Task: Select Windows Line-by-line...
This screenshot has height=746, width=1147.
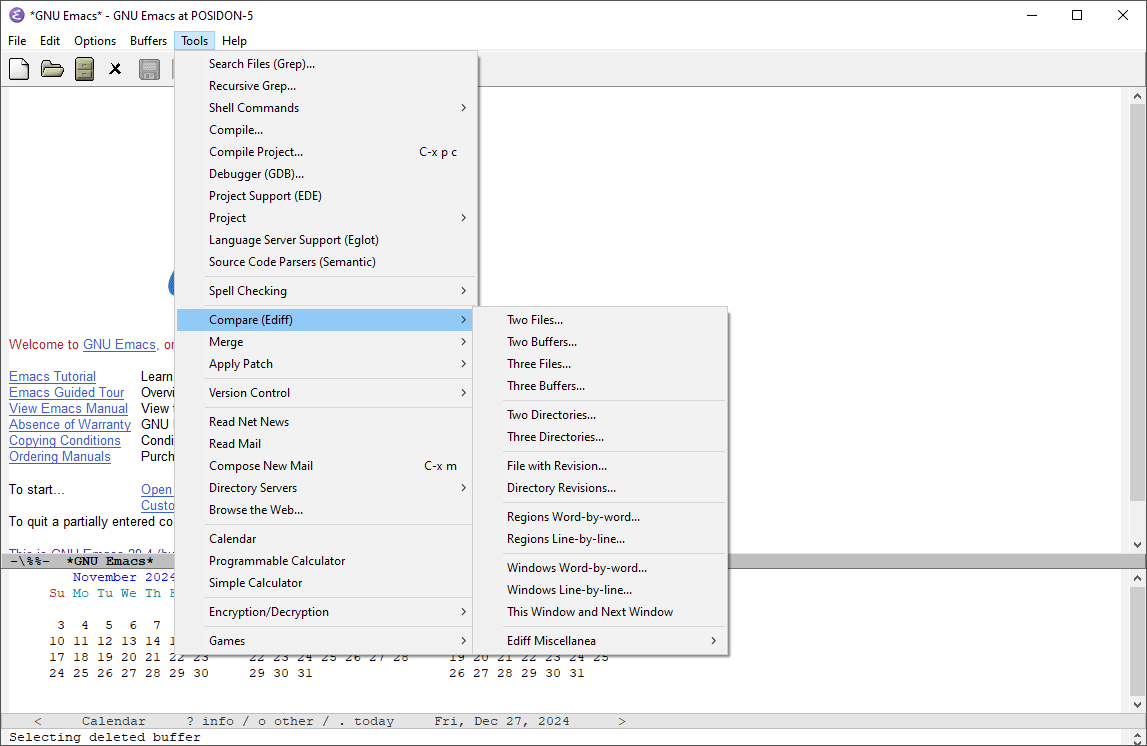Action: pyautogui.click(x=601, y=589)
